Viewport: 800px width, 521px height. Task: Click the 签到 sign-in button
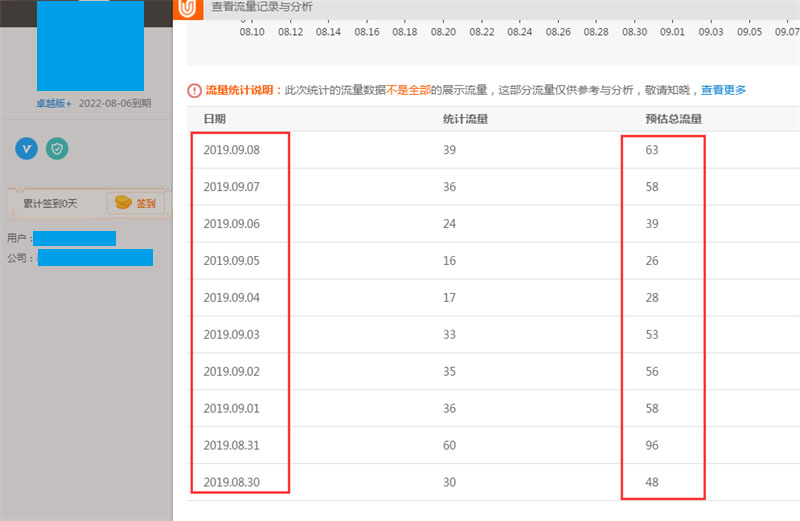coord(136,203)
